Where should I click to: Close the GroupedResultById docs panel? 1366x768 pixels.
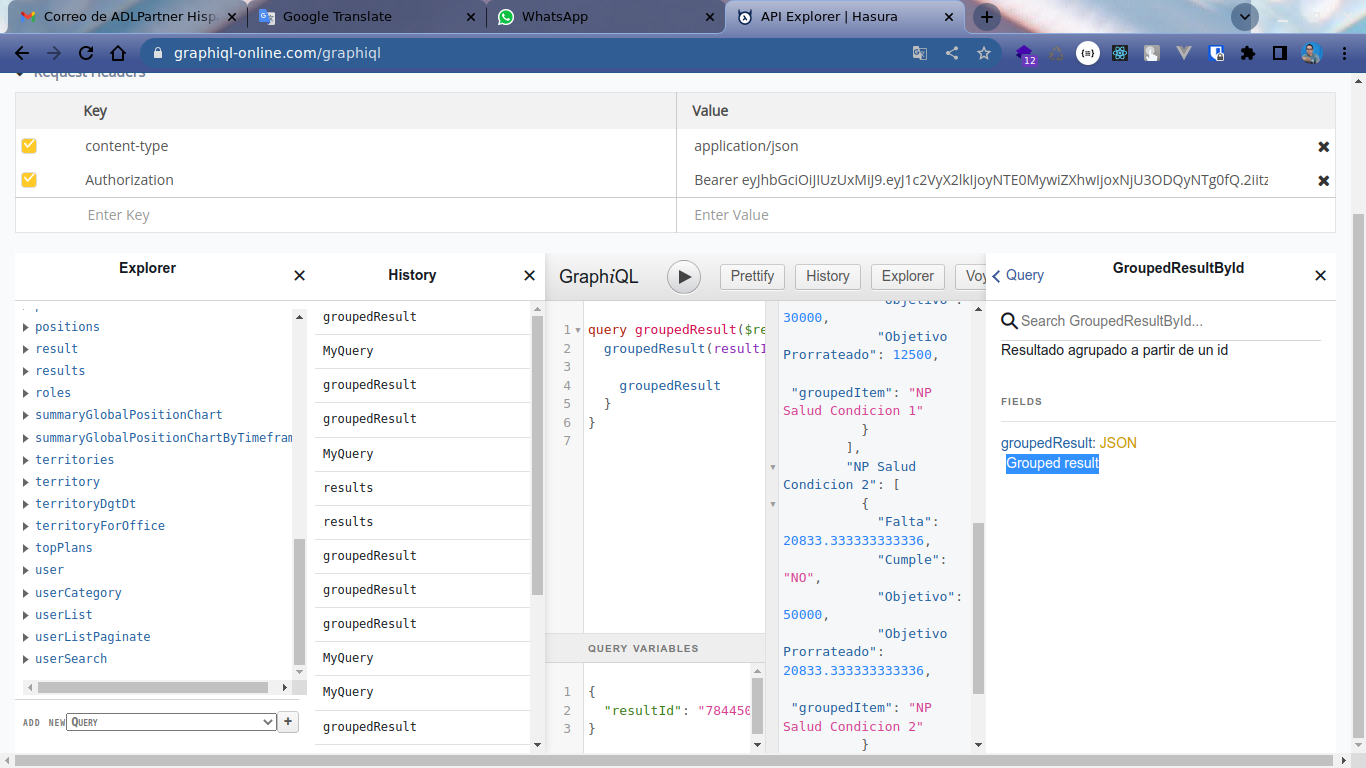[1320, 276]
